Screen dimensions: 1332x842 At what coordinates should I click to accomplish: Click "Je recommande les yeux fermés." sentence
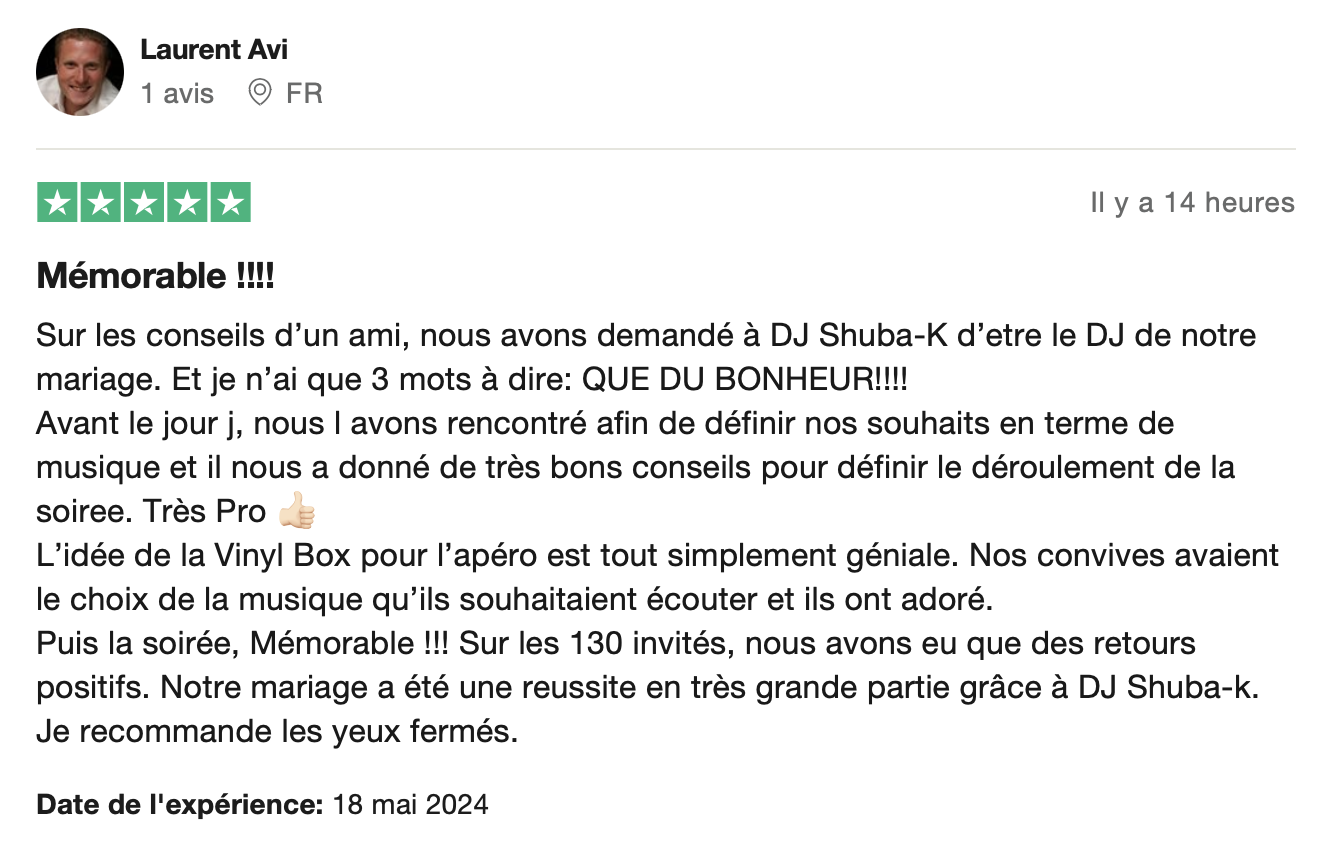277,732
